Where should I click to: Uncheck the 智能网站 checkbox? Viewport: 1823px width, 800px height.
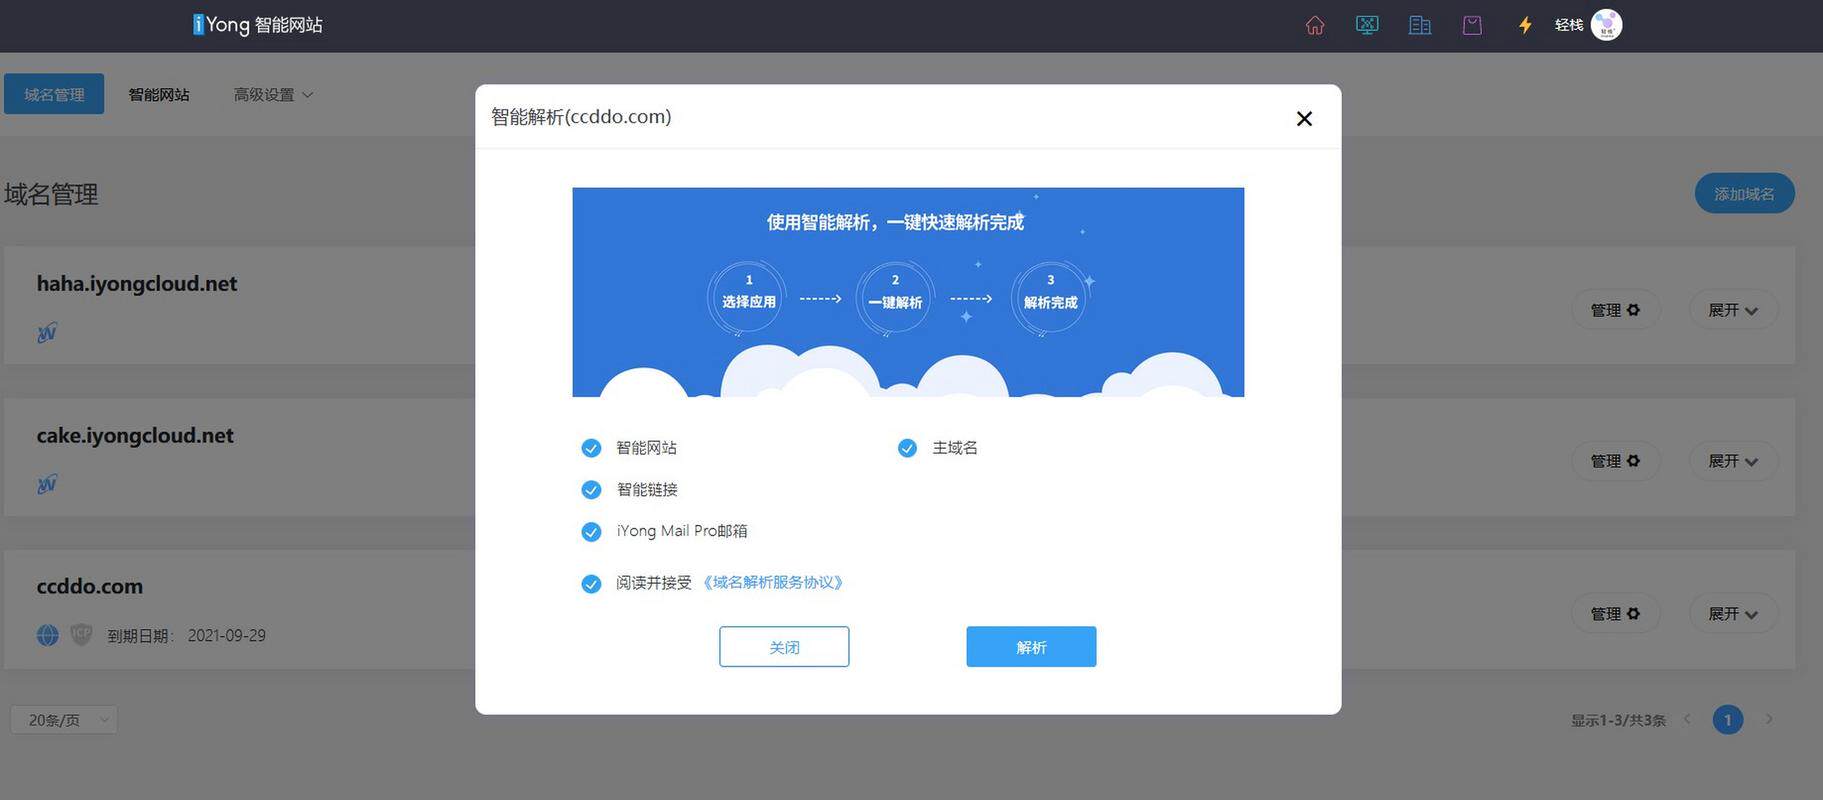[591, 448]
